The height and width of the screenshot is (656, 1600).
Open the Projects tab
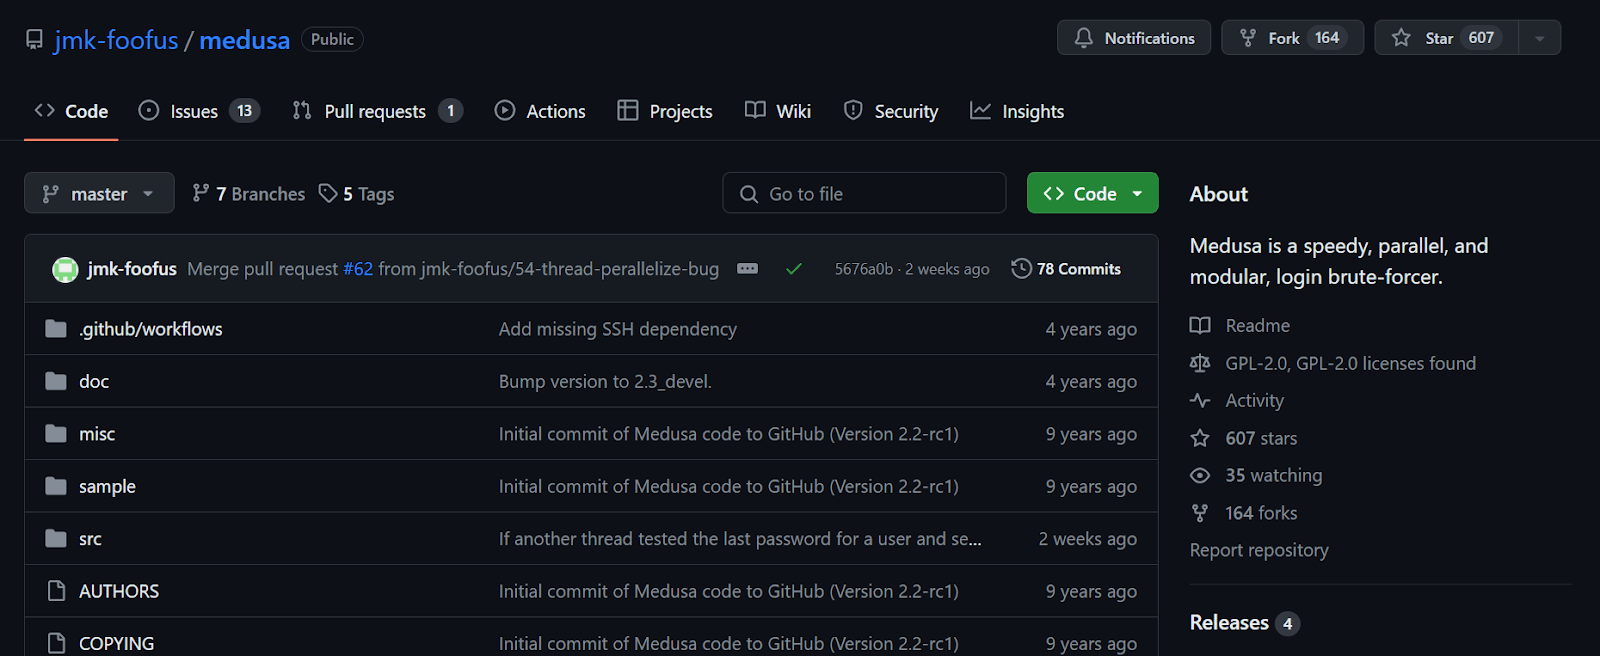coord(665,111)
